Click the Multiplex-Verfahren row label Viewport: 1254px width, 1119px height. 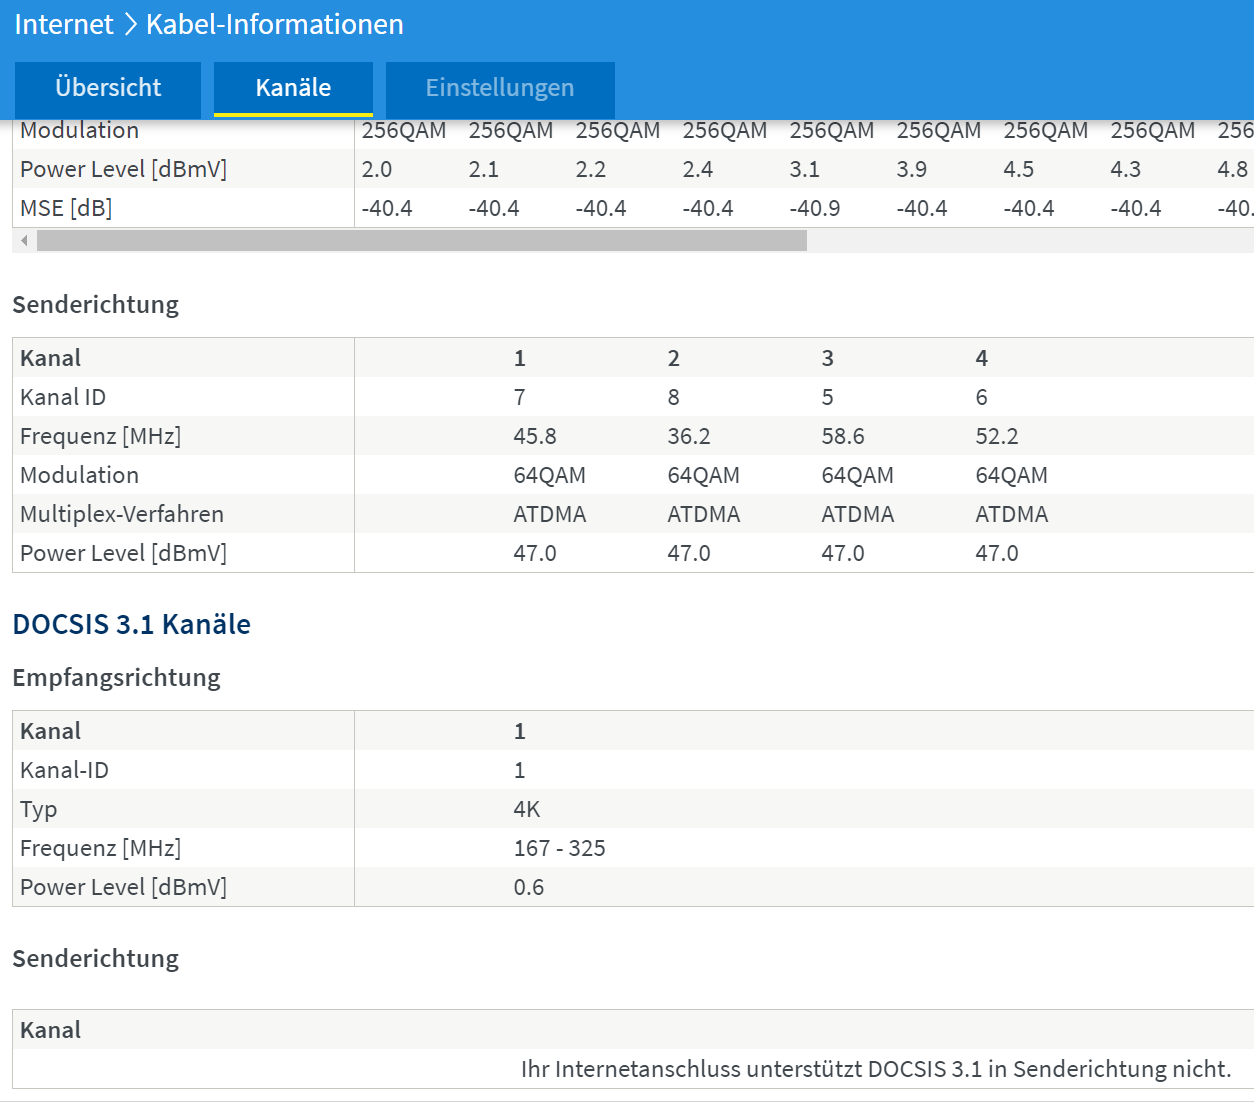click(122, 514)
